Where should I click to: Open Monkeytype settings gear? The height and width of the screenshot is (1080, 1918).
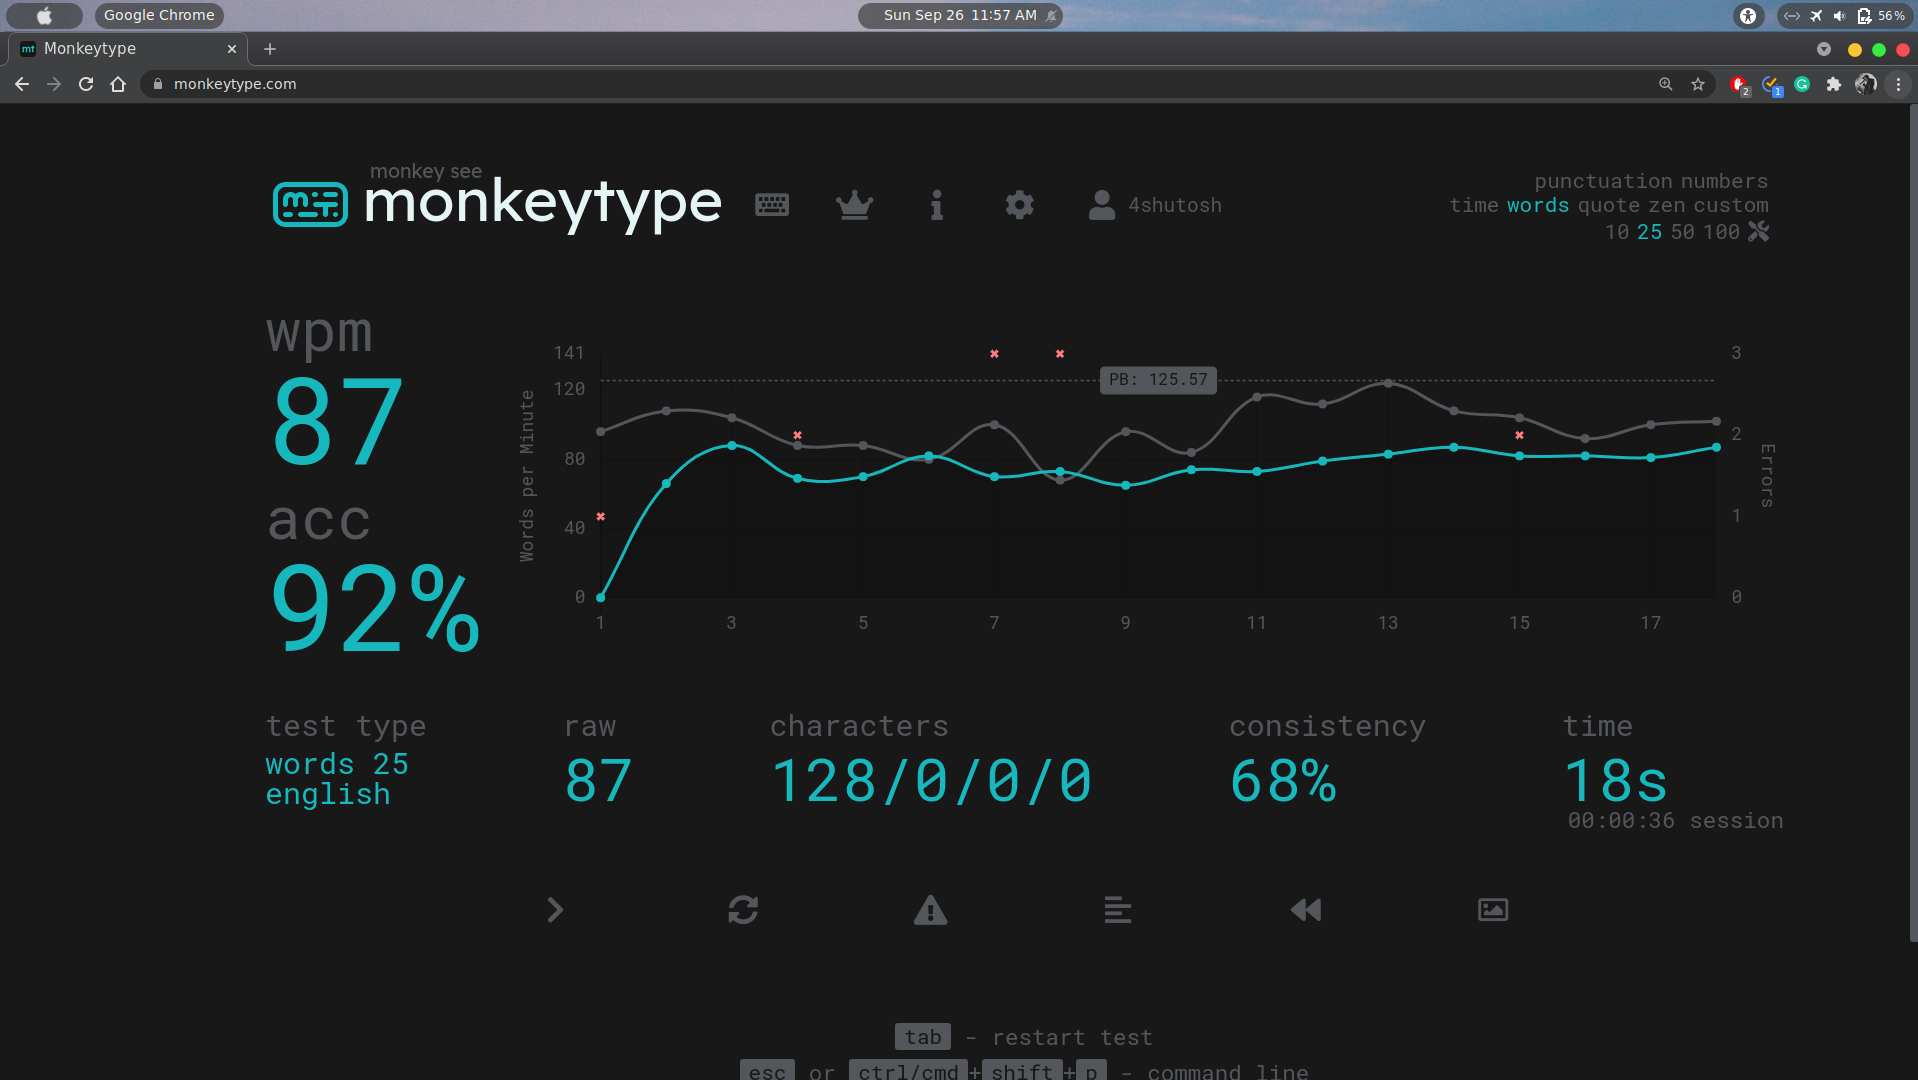(x=1019, y=205)
